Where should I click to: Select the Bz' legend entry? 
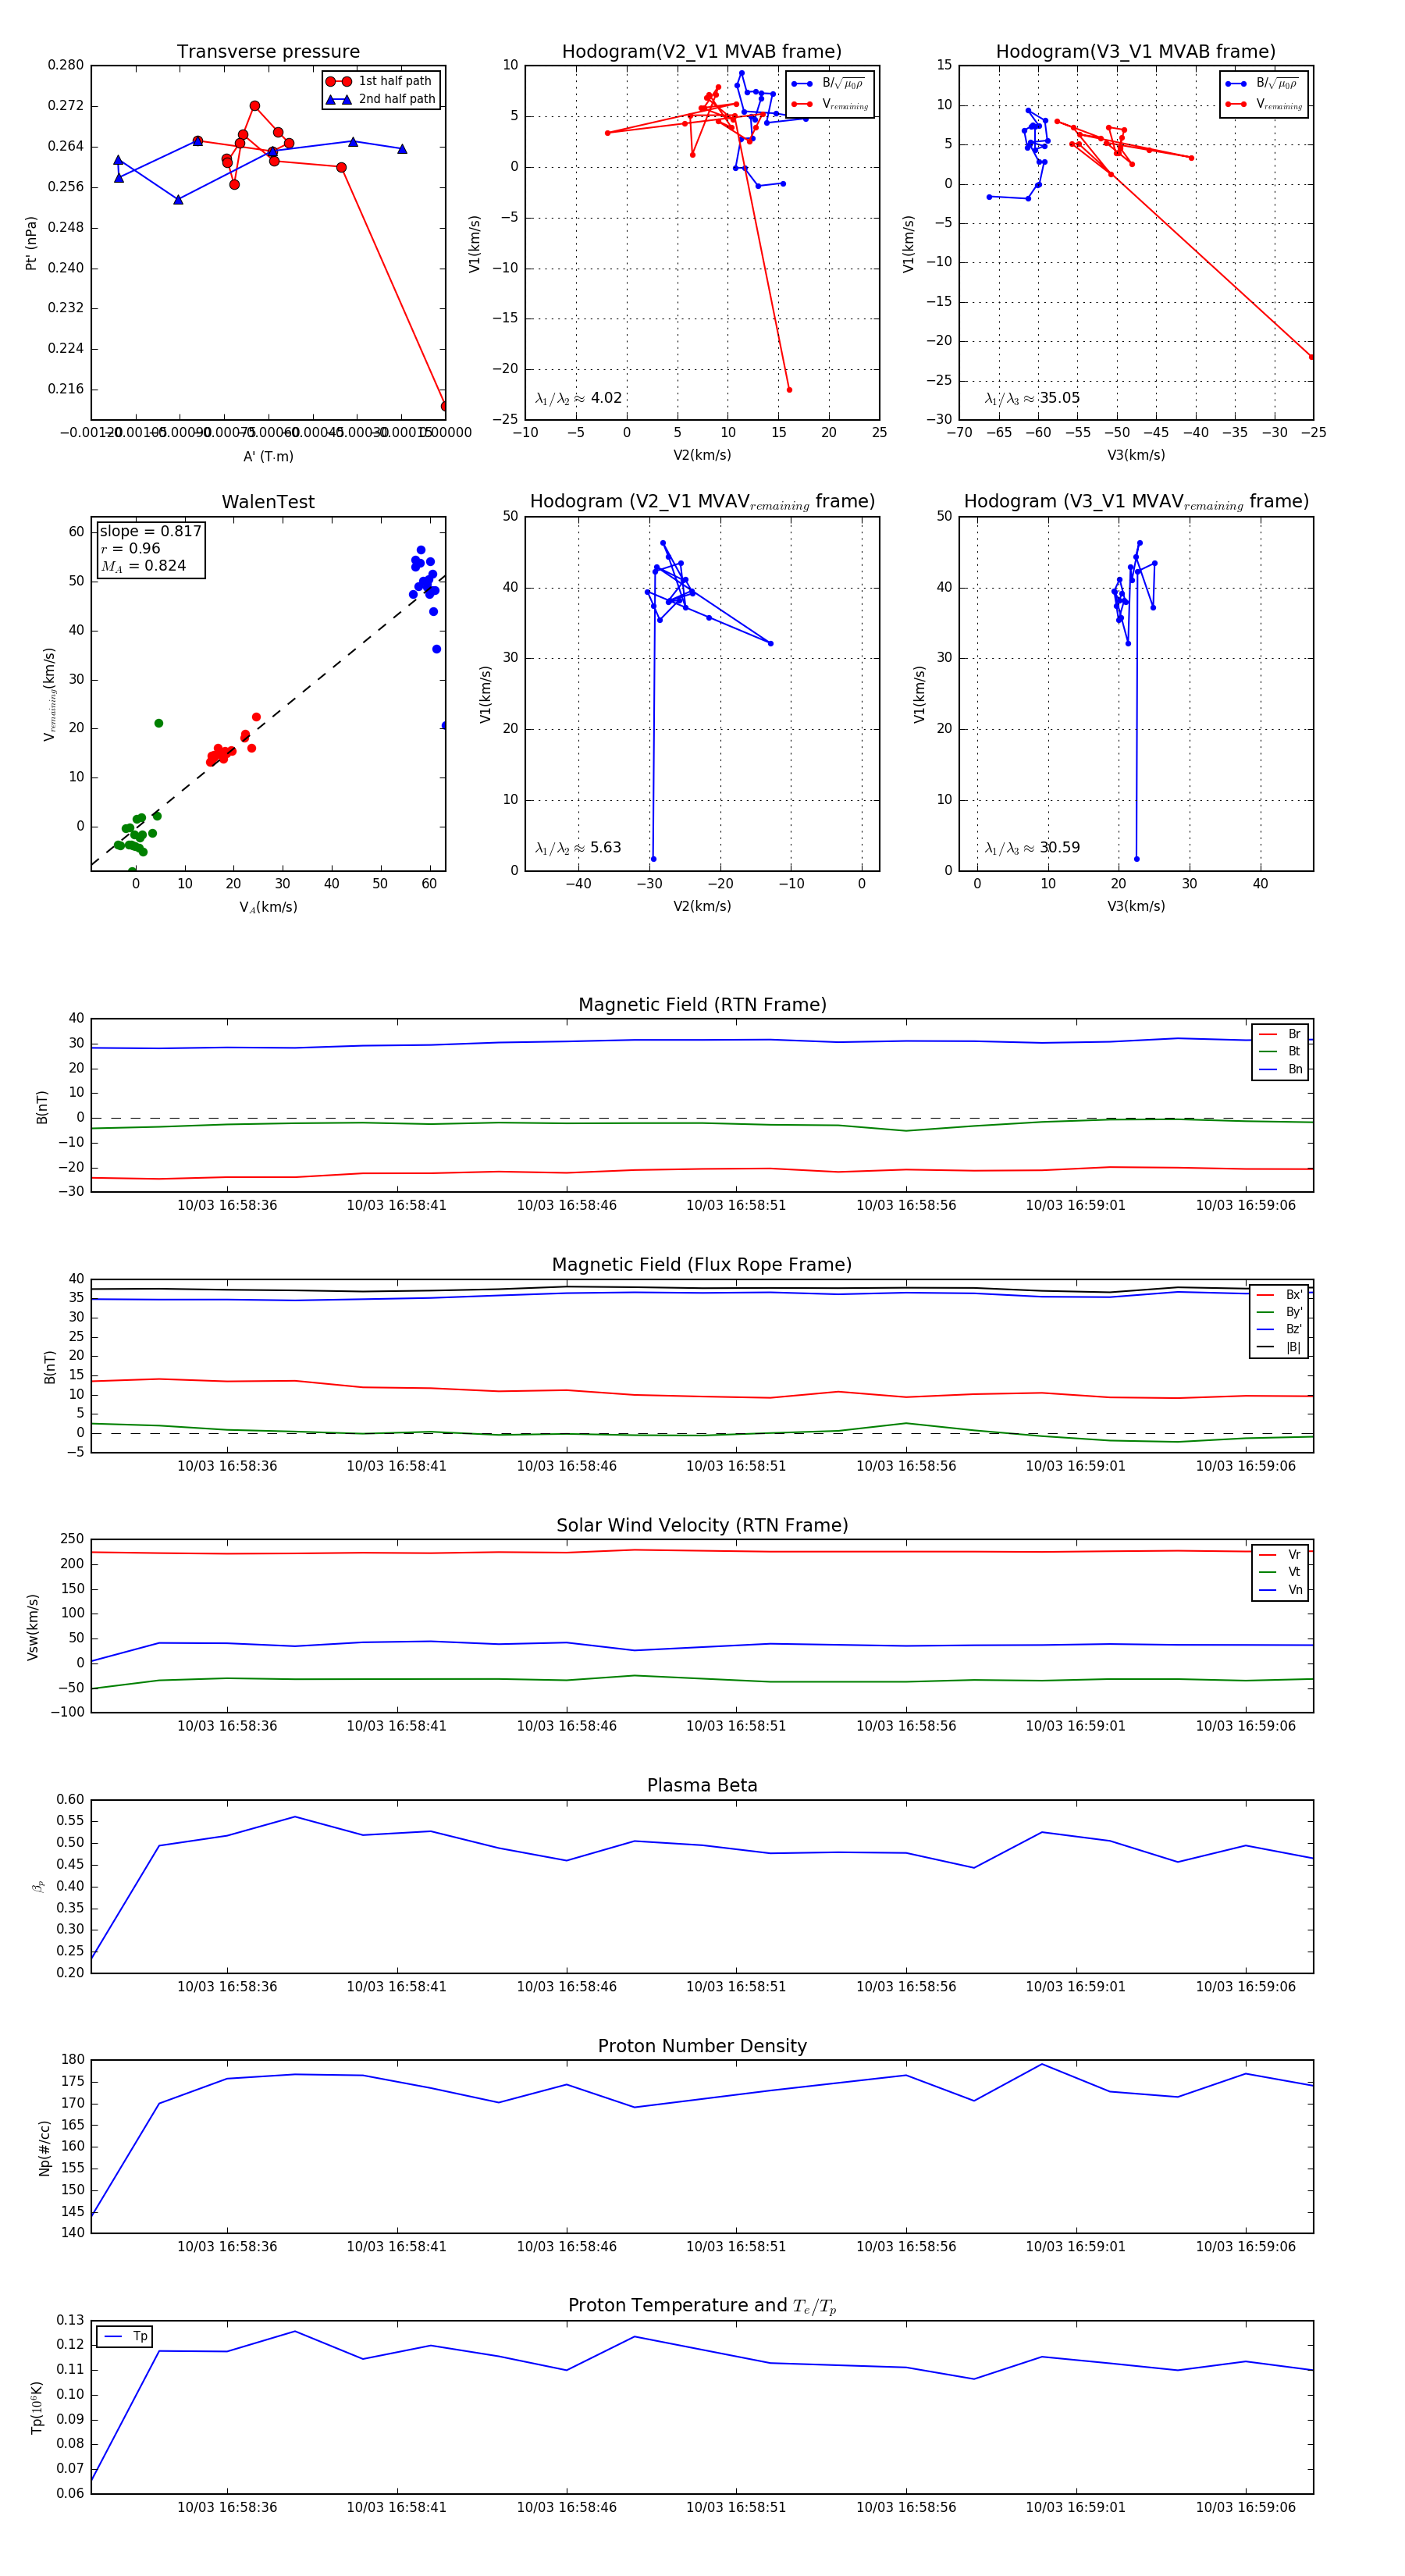tap(1280, 1329)
